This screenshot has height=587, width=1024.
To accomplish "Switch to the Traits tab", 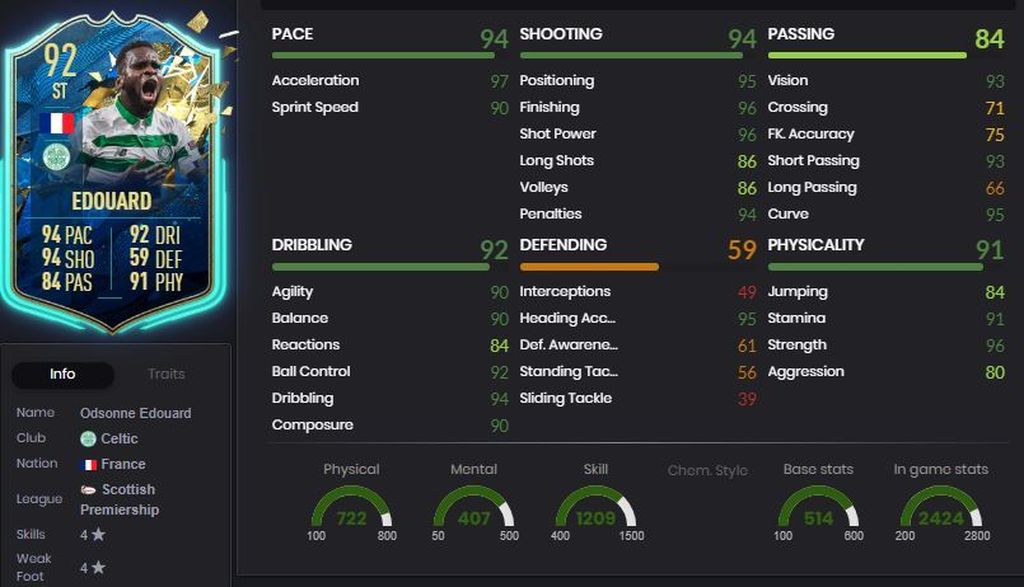I will click(x=166, y=374).
